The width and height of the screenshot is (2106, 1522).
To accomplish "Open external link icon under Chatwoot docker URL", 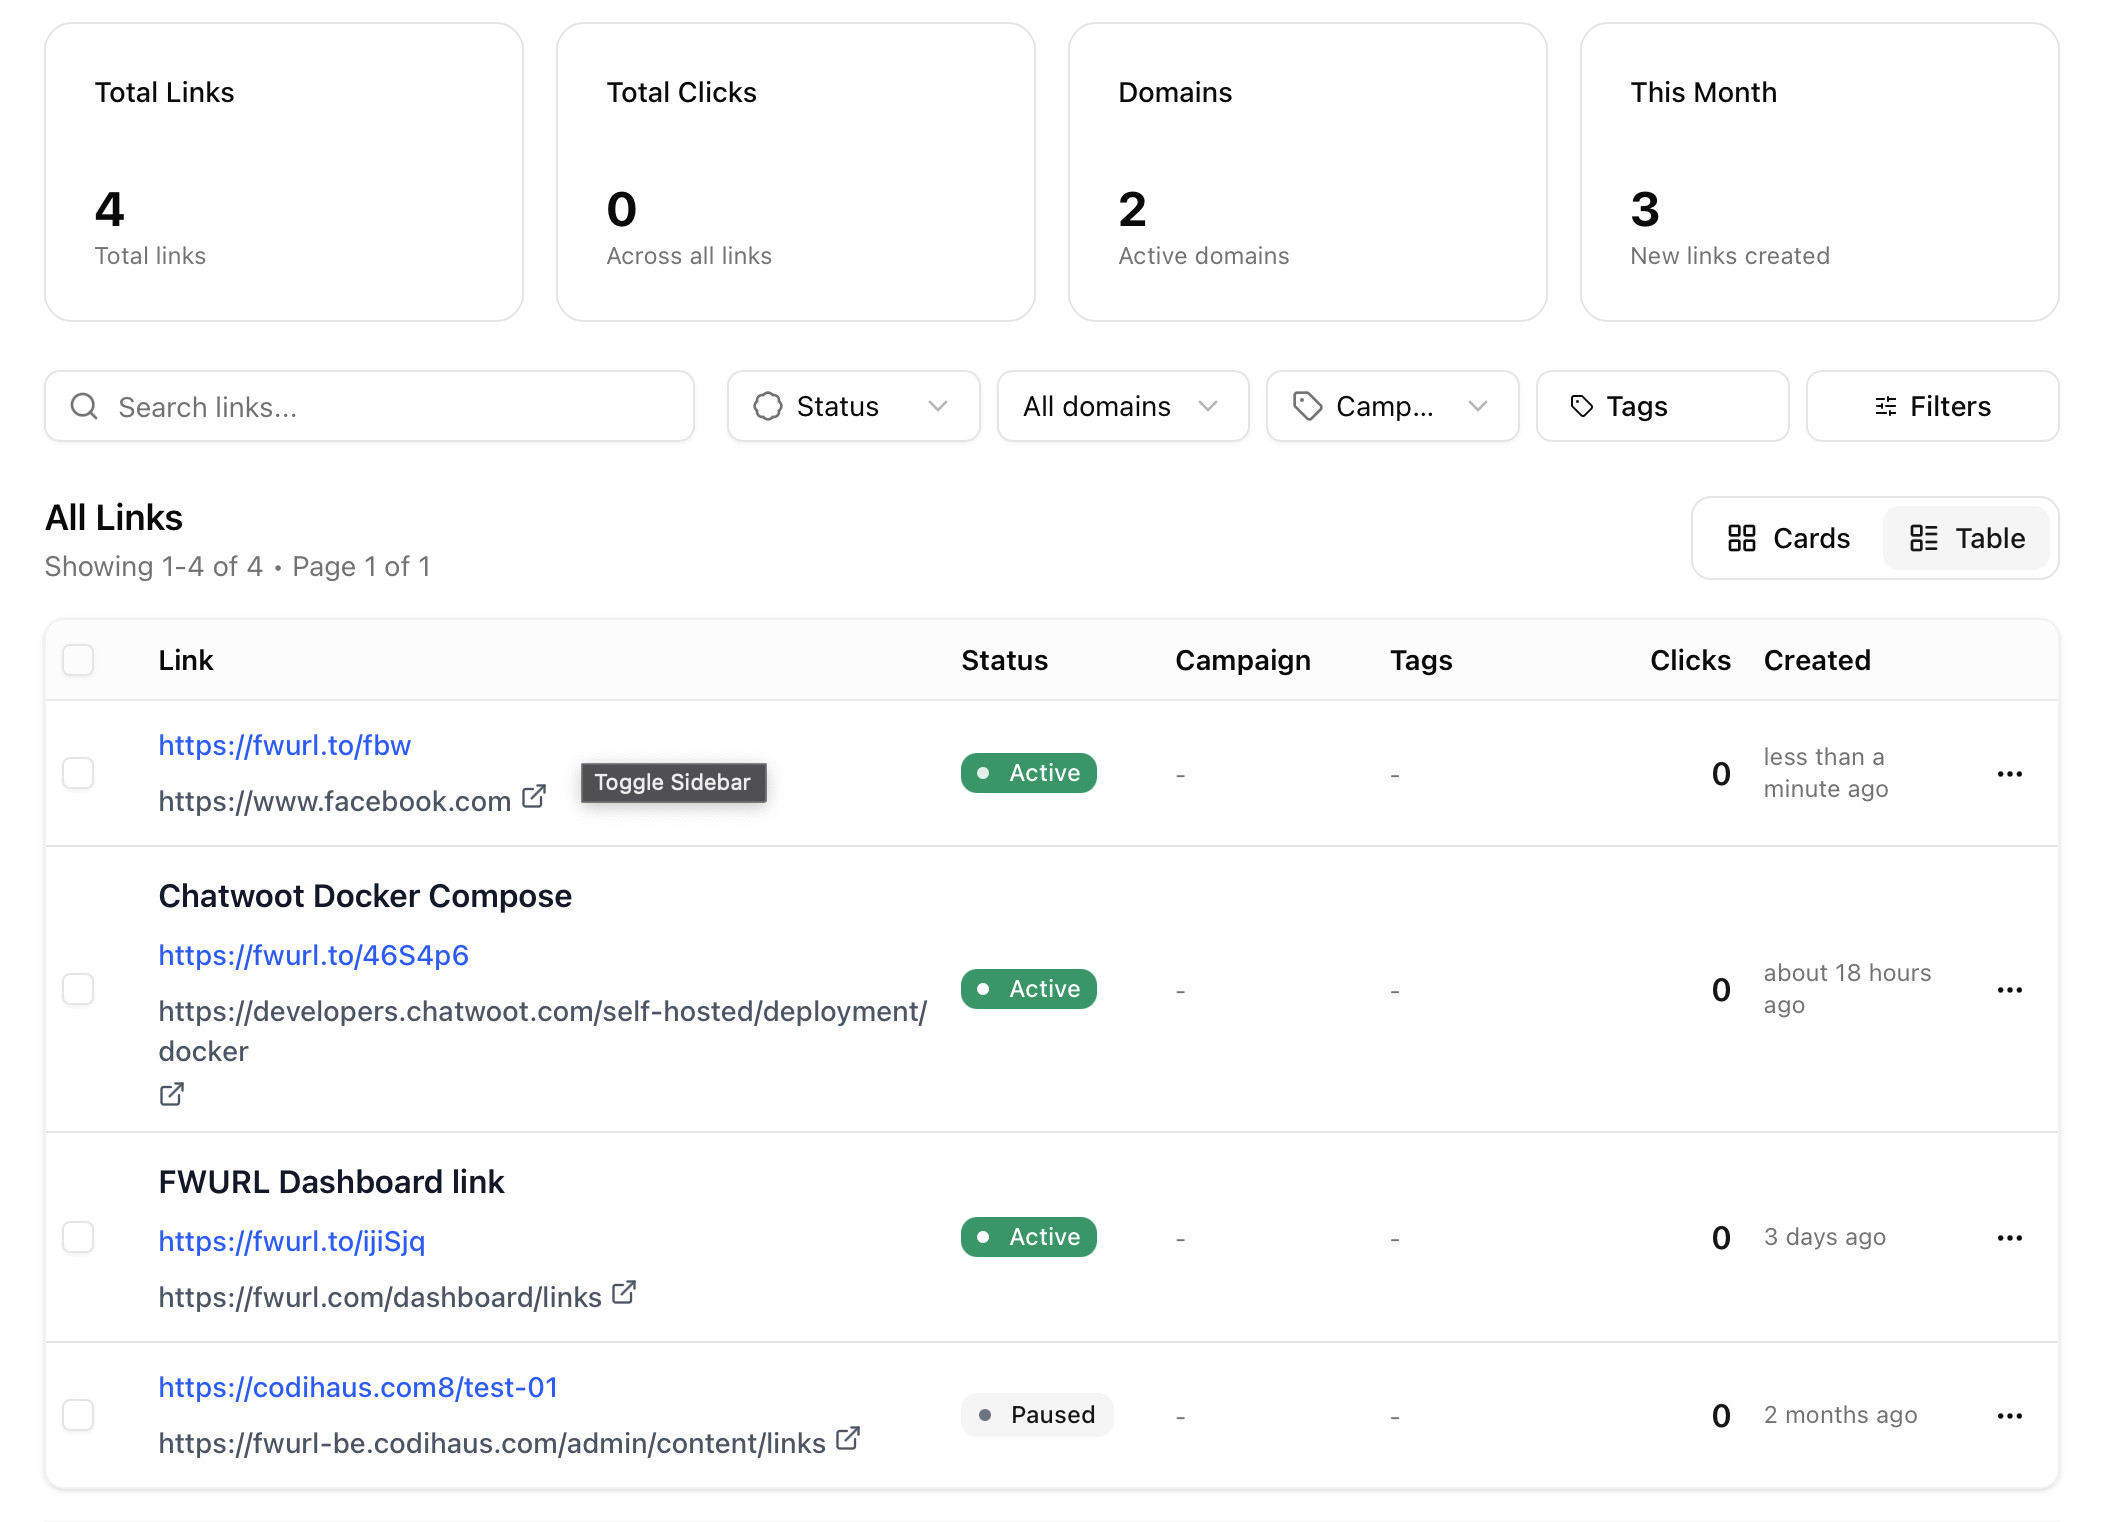I will click(x=171, y=1094).
